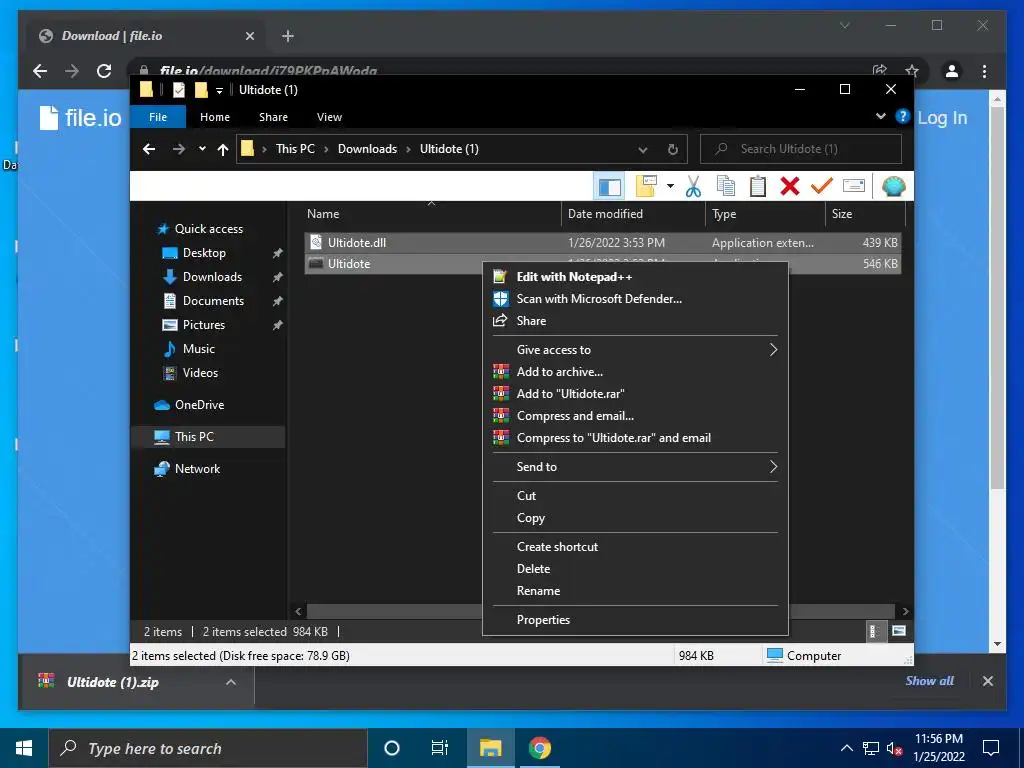Viewport: 1024px width, 768px height.
Task: Expand the address bar history dropdown
Action: click(x=643, y=150)
